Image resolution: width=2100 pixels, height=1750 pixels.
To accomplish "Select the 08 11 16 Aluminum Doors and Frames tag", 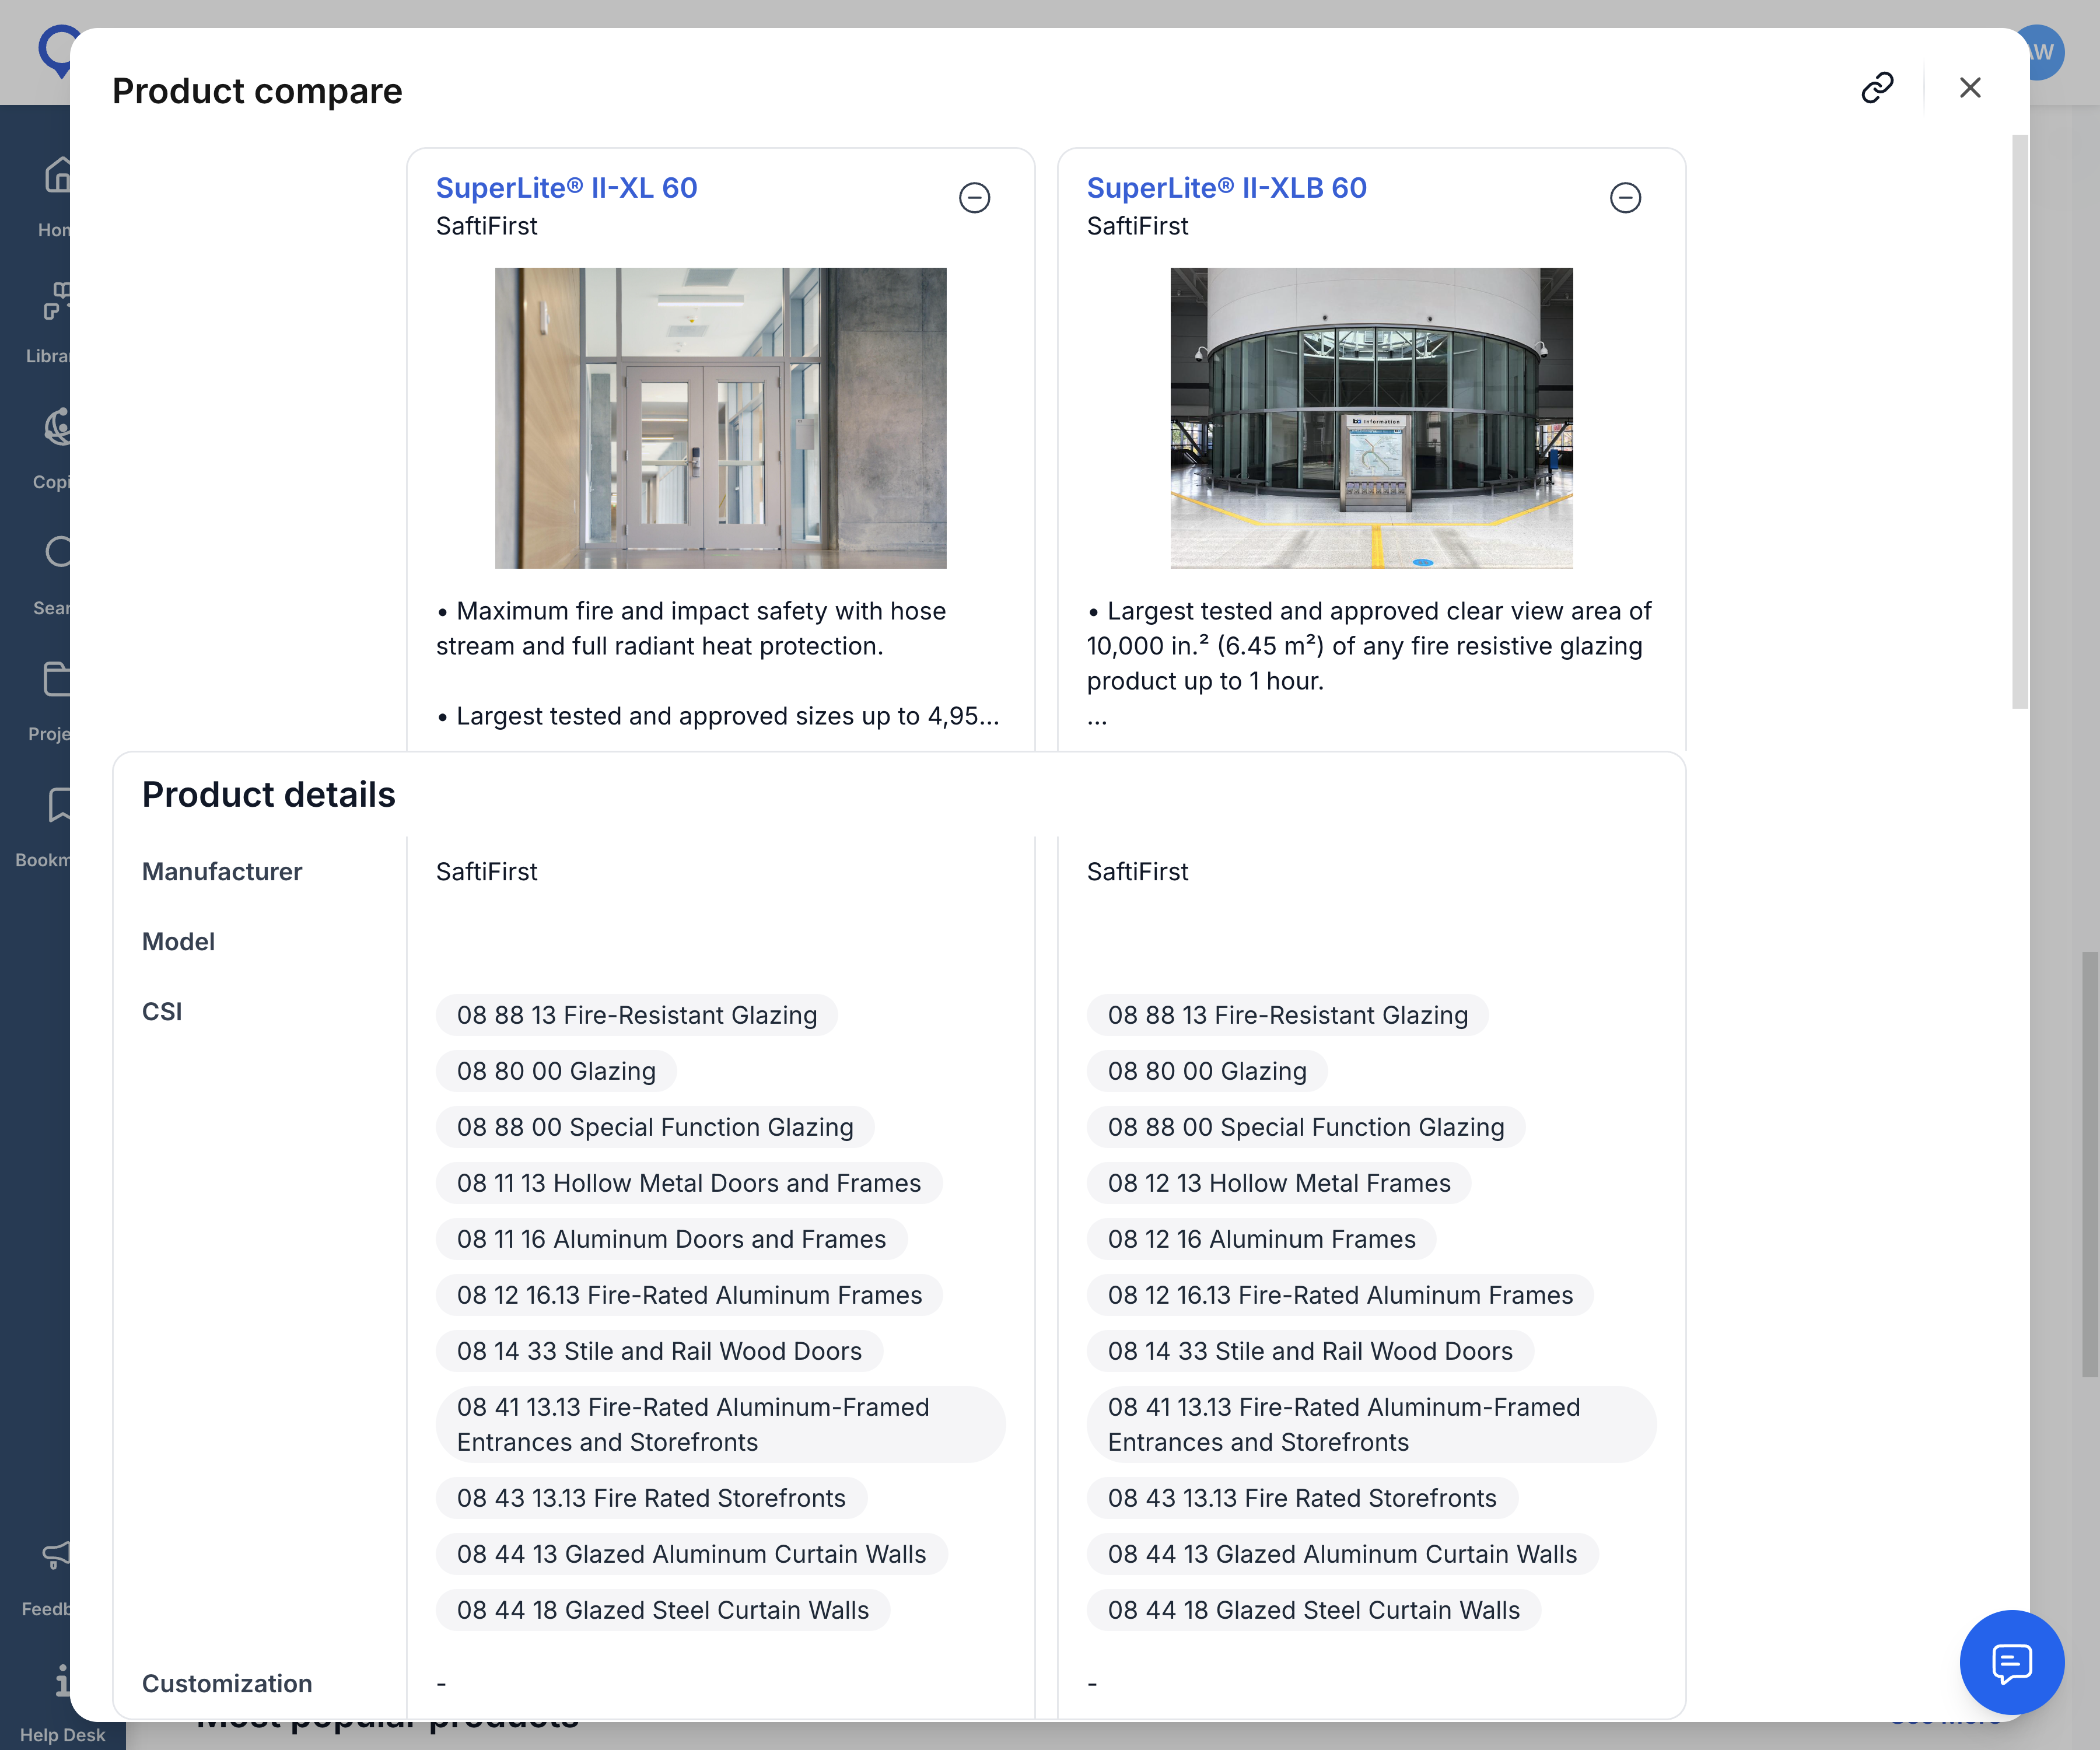I will (671, 1239).
